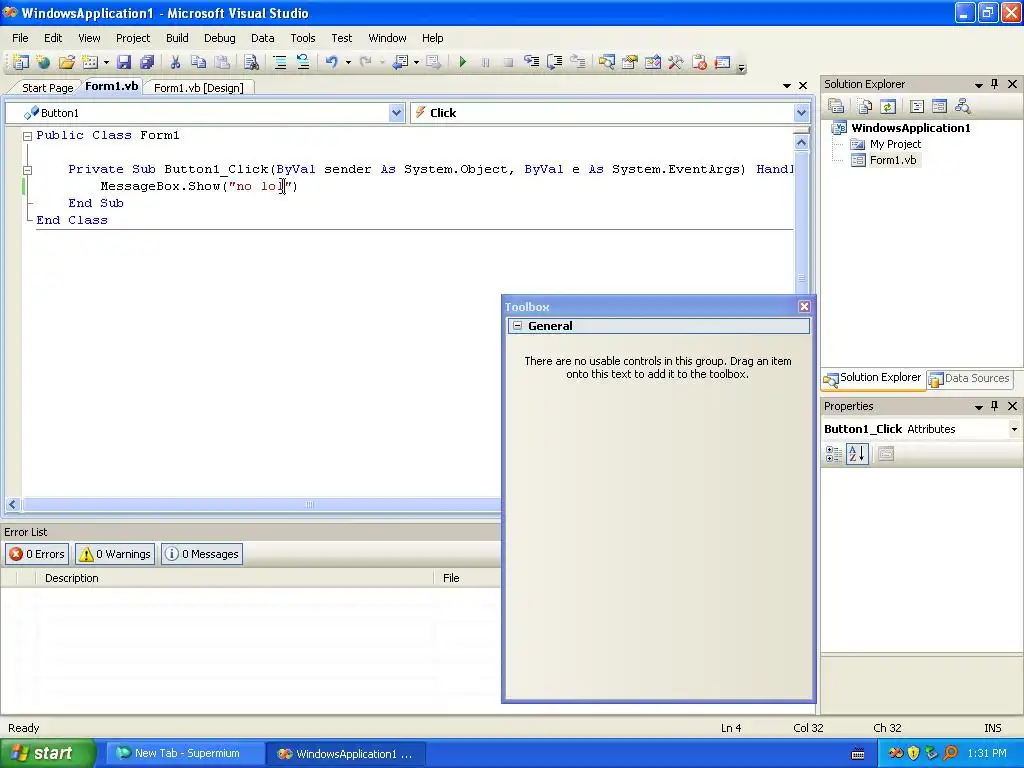Uncomment the selected lines icon
Viewport: 1024px width, 768px height.
pos(303,62)
